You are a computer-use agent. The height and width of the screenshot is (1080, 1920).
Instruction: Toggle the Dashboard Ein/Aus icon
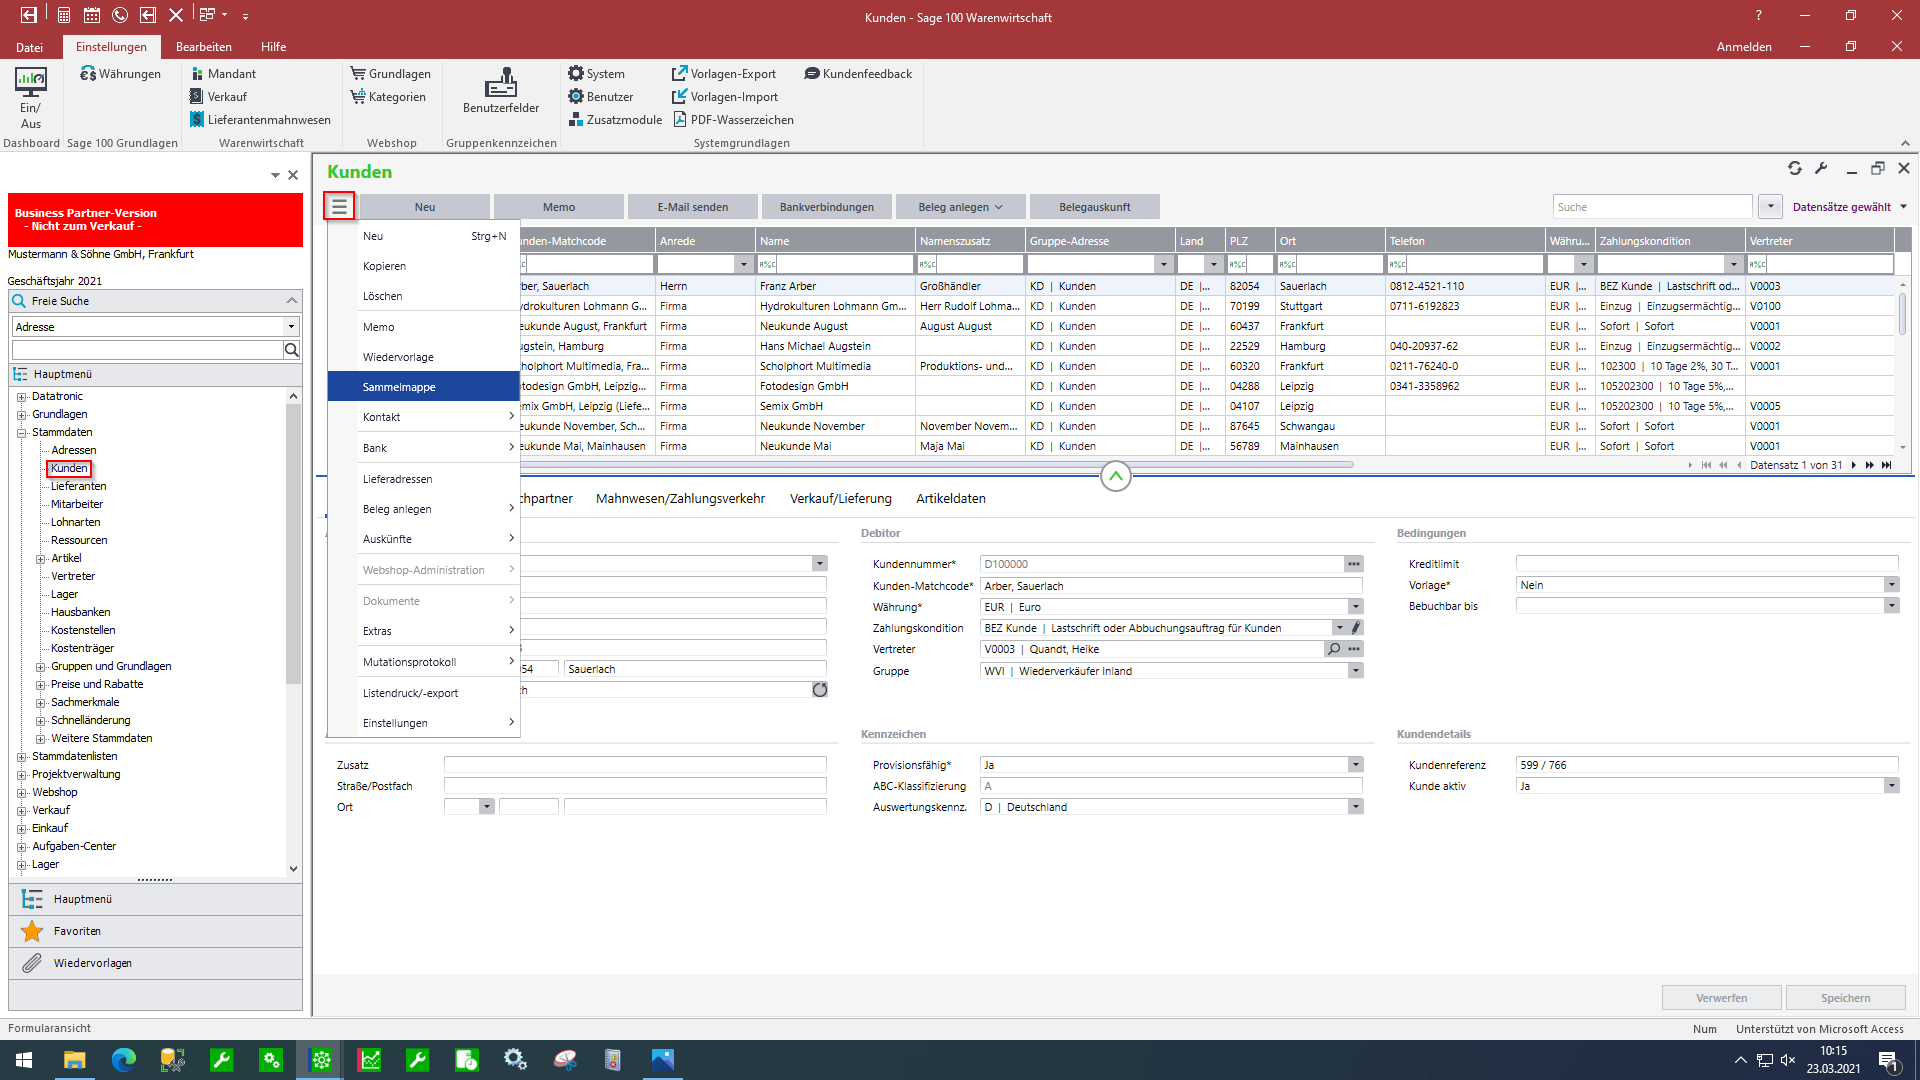pyautogui.click(x=30, y=82)
